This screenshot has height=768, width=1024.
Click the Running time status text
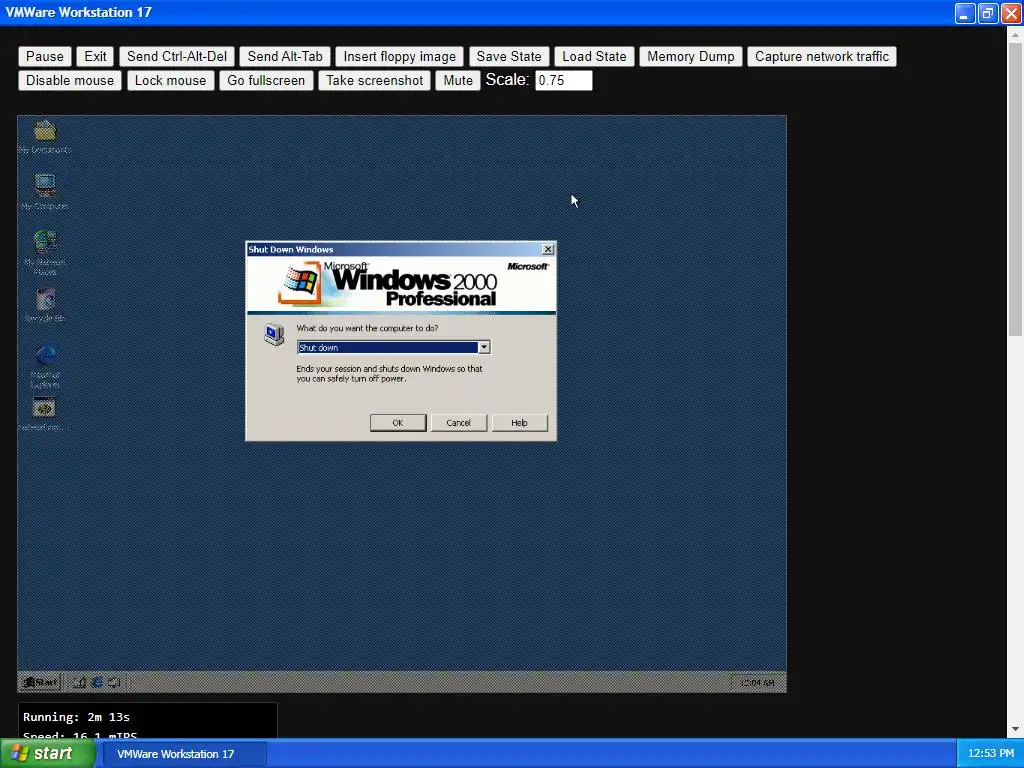pyautogui.click(x=76, y=717)
